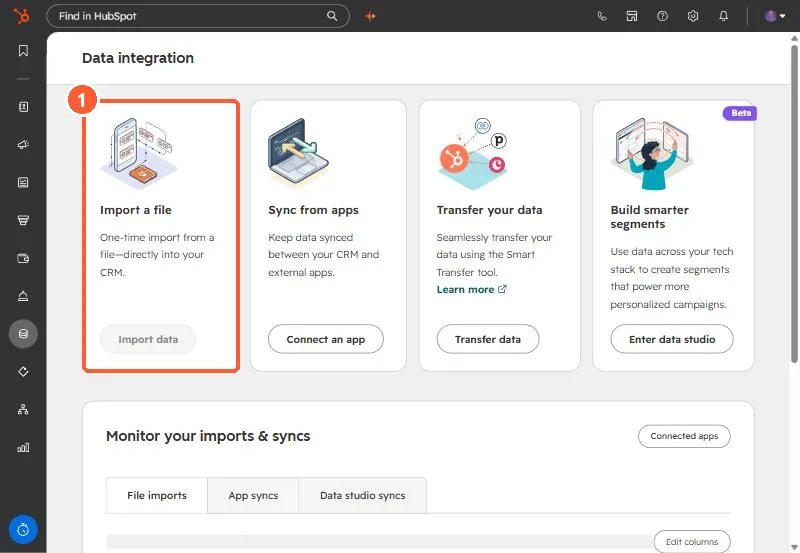This screenshot has height=553, width=800.
Task: Open the Data Management database sidebar icon
Action: click(x=23, y=334)
